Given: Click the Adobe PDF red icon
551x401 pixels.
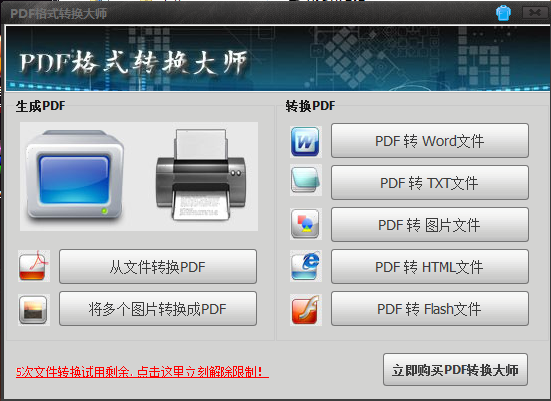Looking at the screenshot, I should tap(34, 266).
